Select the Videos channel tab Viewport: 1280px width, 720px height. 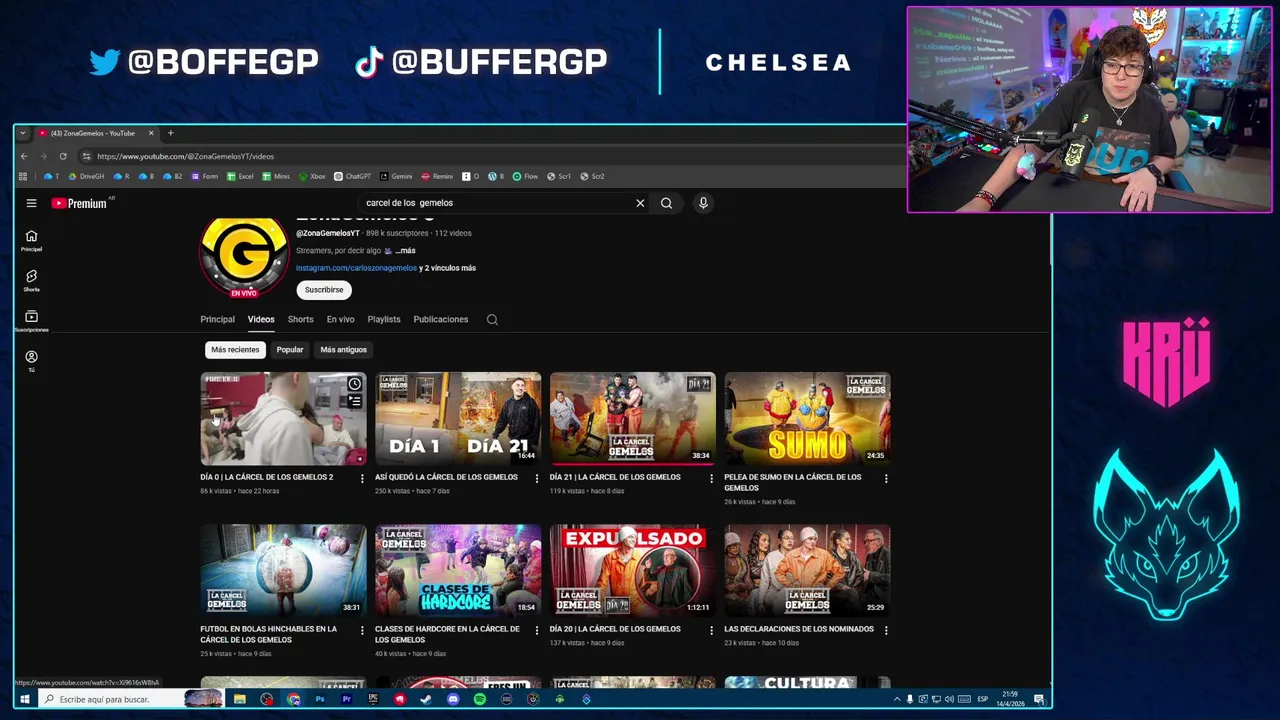pos(261,320)
